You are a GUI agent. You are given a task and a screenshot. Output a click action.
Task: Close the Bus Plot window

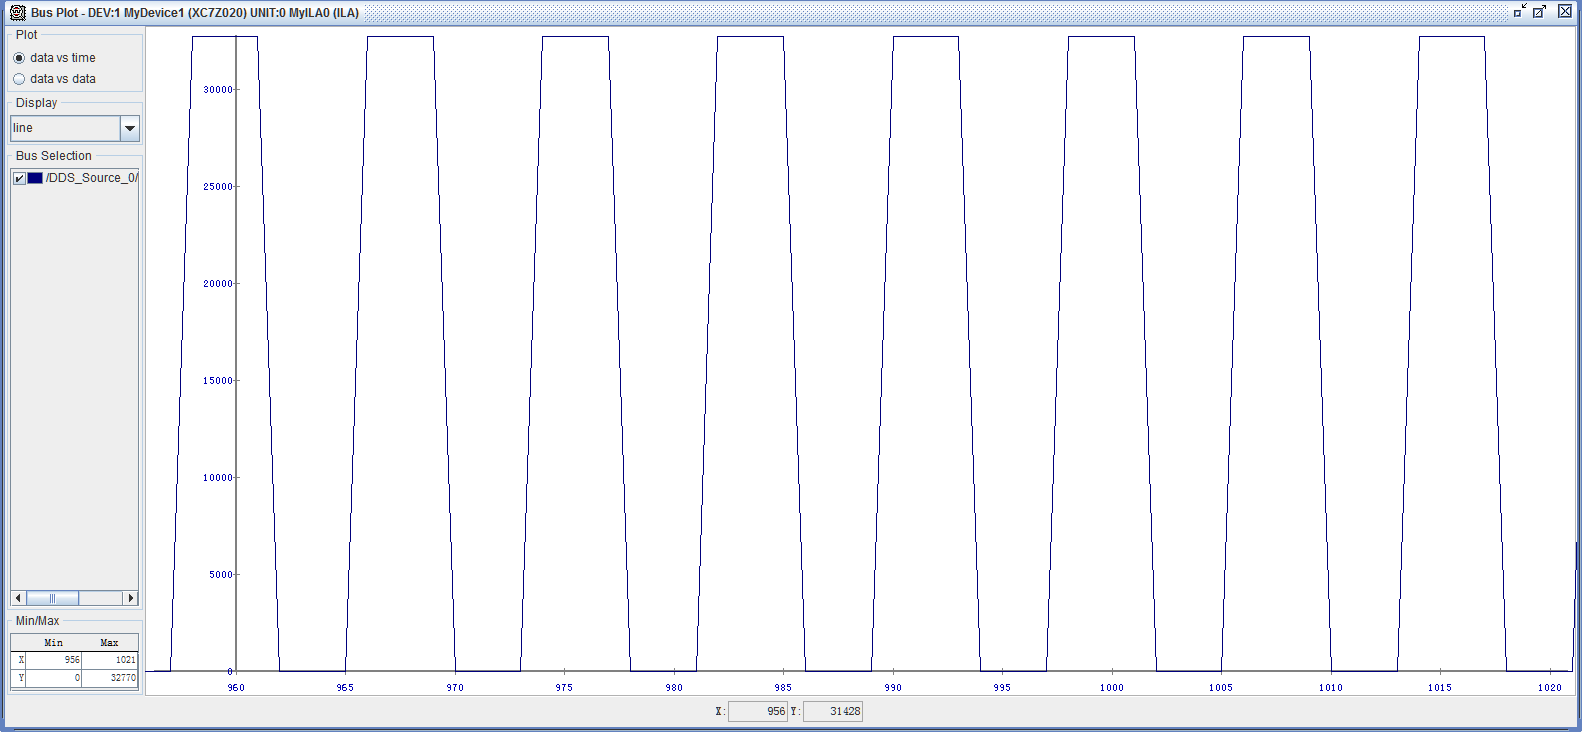click(1565, 11)
